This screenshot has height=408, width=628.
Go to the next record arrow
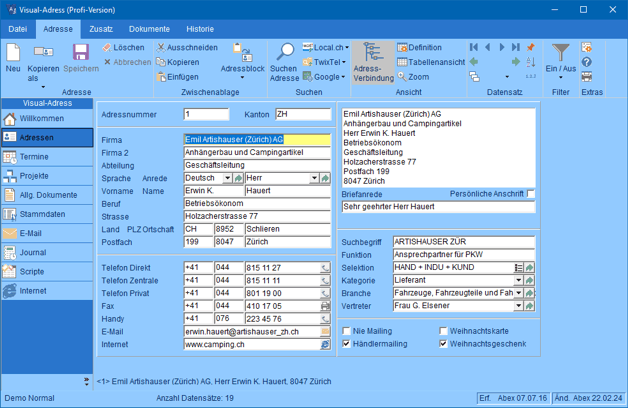[x=501, y=47]
